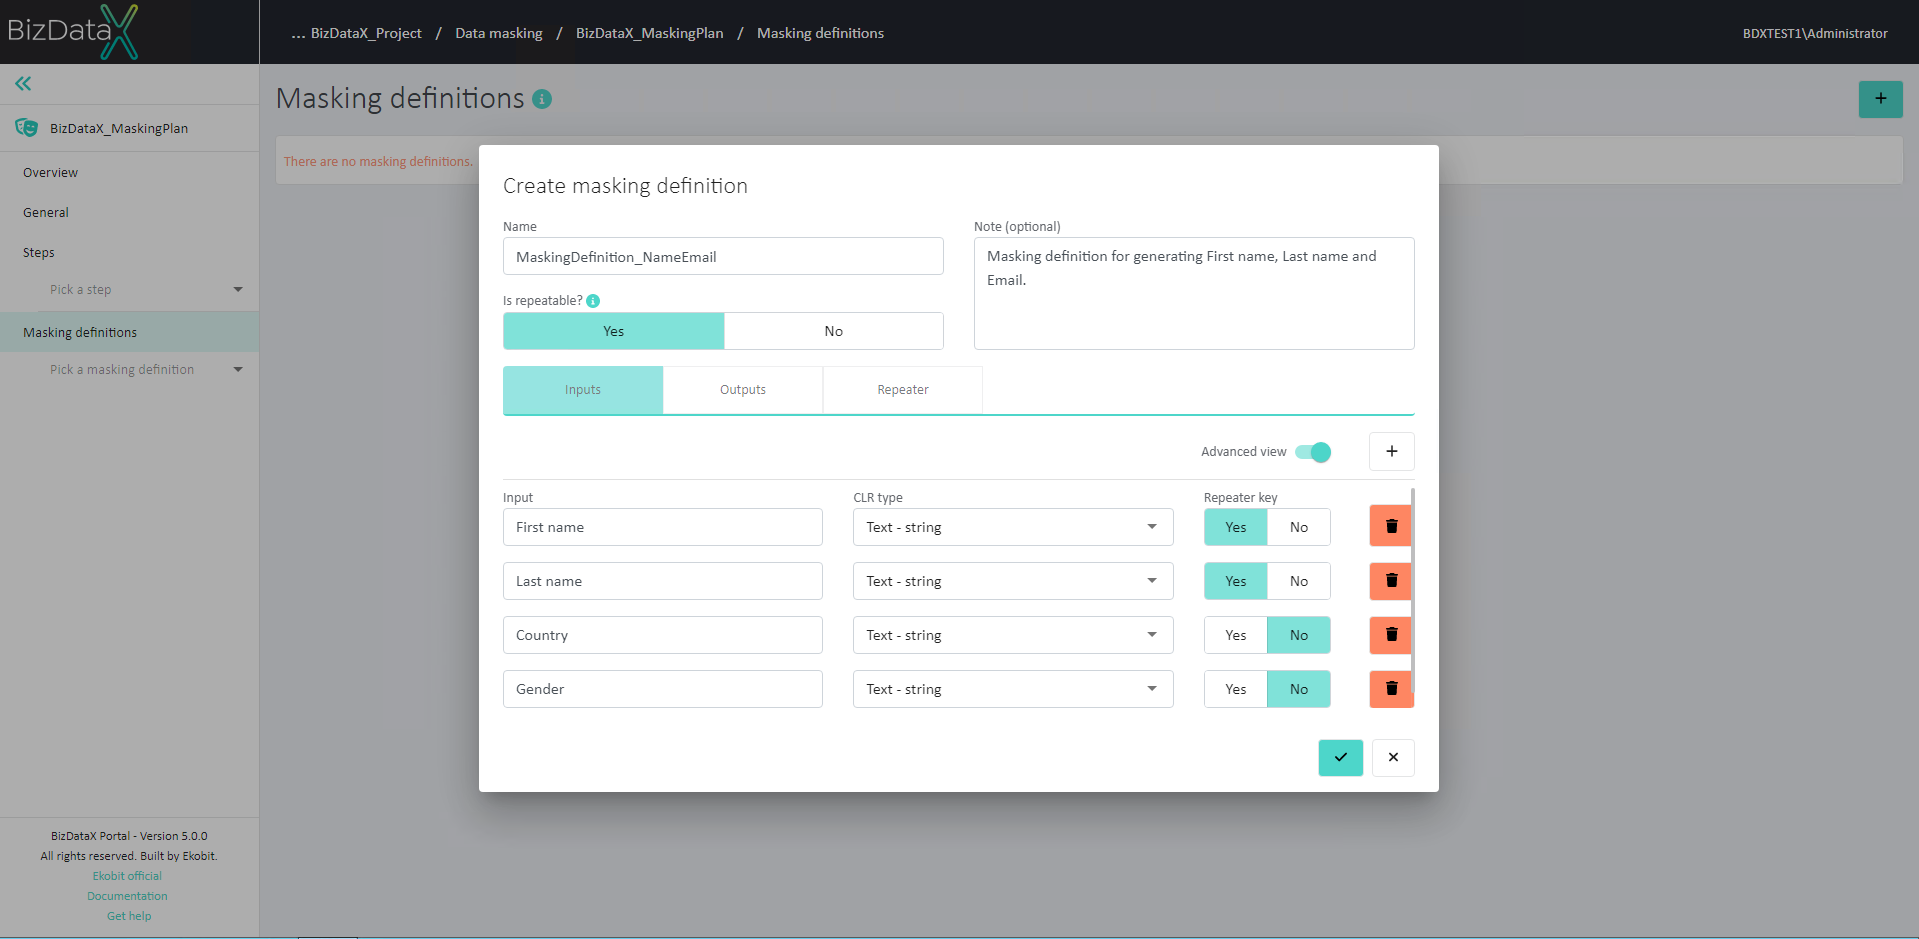The height and width of the screenshot is (939, 1919).
Task: Set Country repeater key to Yes
Action: 1236,635
